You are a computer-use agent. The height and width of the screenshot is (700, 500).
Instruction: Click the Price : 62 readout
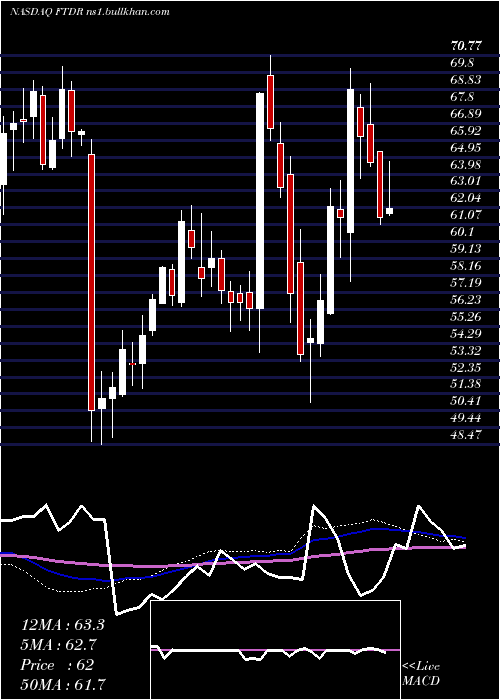pyautogui.click(x=57, y=665)
